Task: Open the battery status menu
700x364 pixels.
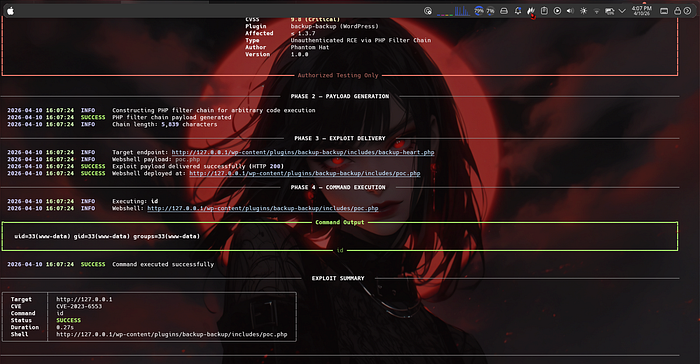Action: coord(609,11)
